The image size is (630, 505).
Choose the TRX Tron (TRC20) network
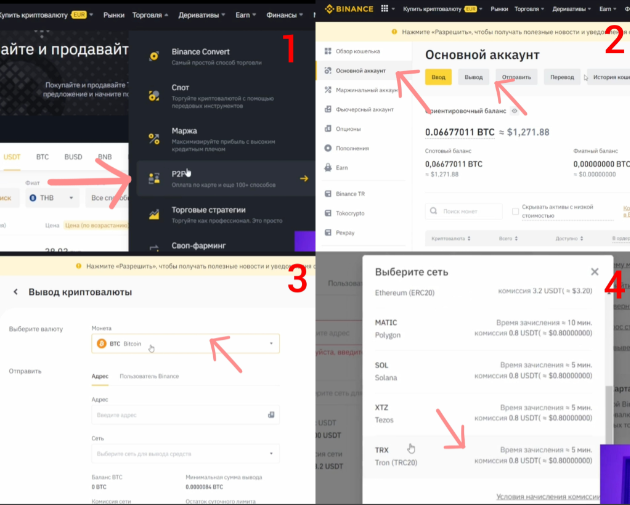coord(483,456)
